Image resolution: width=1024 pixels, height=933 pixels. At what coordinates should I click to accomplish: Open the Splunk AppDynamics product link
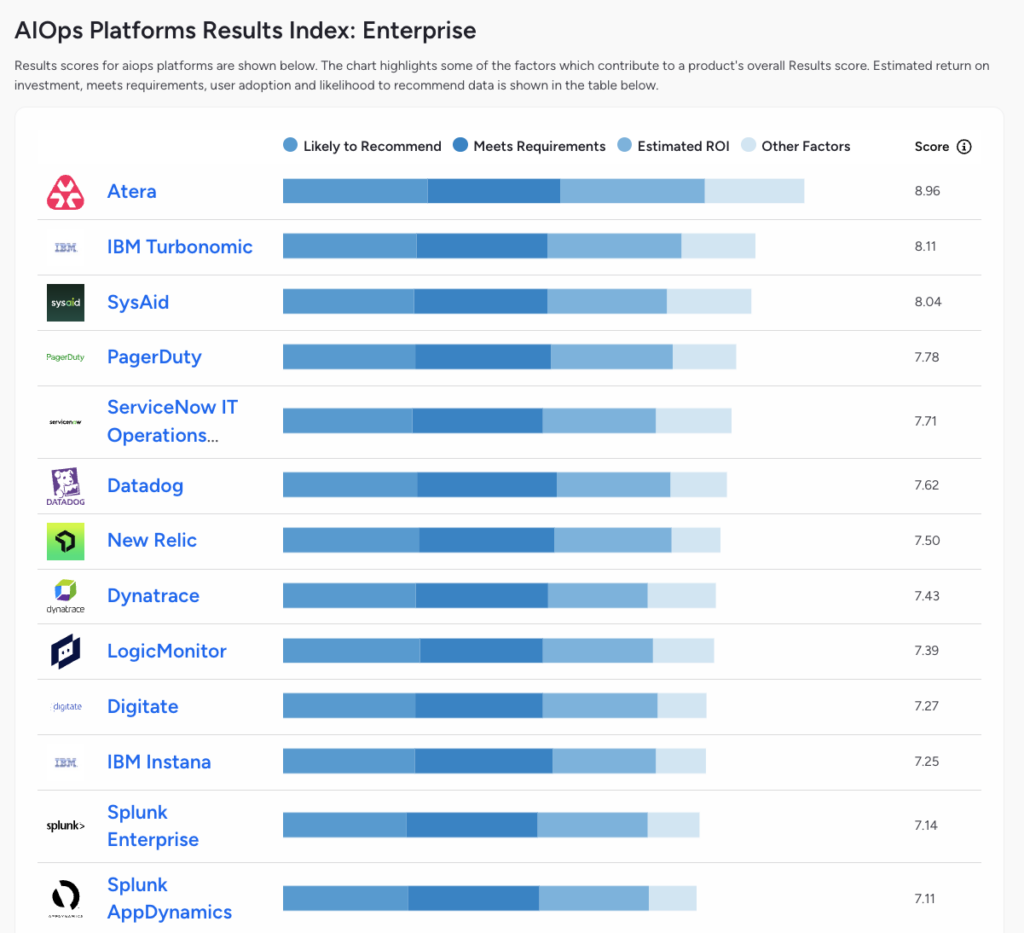click(169, 898)
